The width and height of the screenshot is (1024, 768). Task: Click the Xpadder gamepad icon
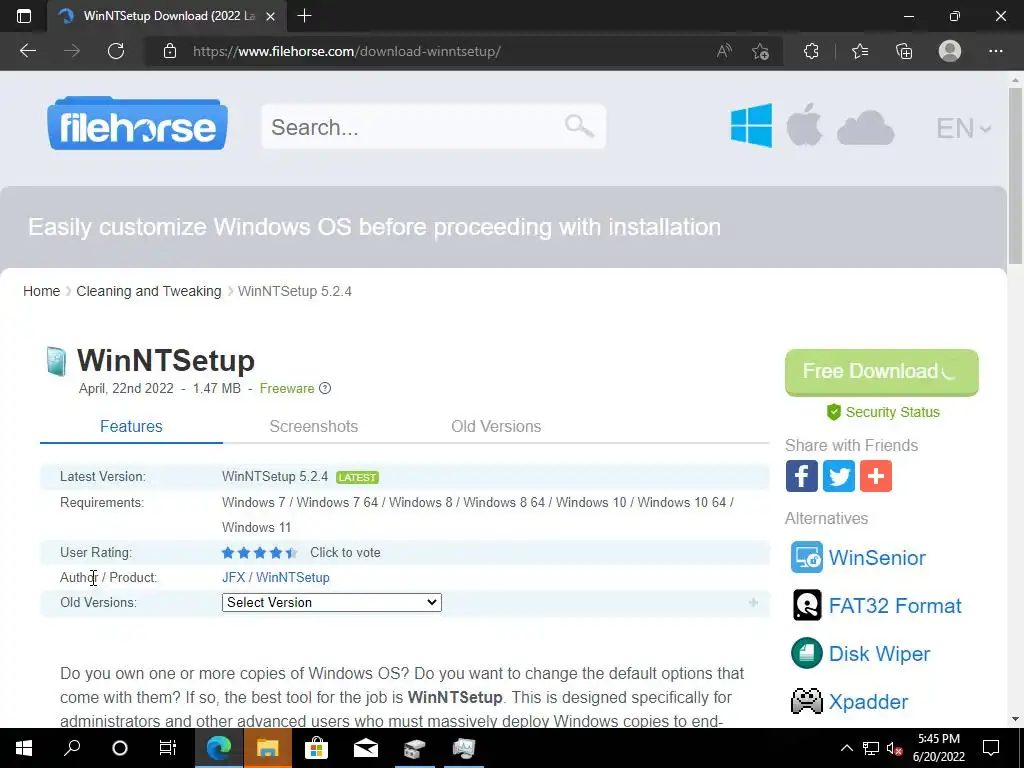[807, 701]
